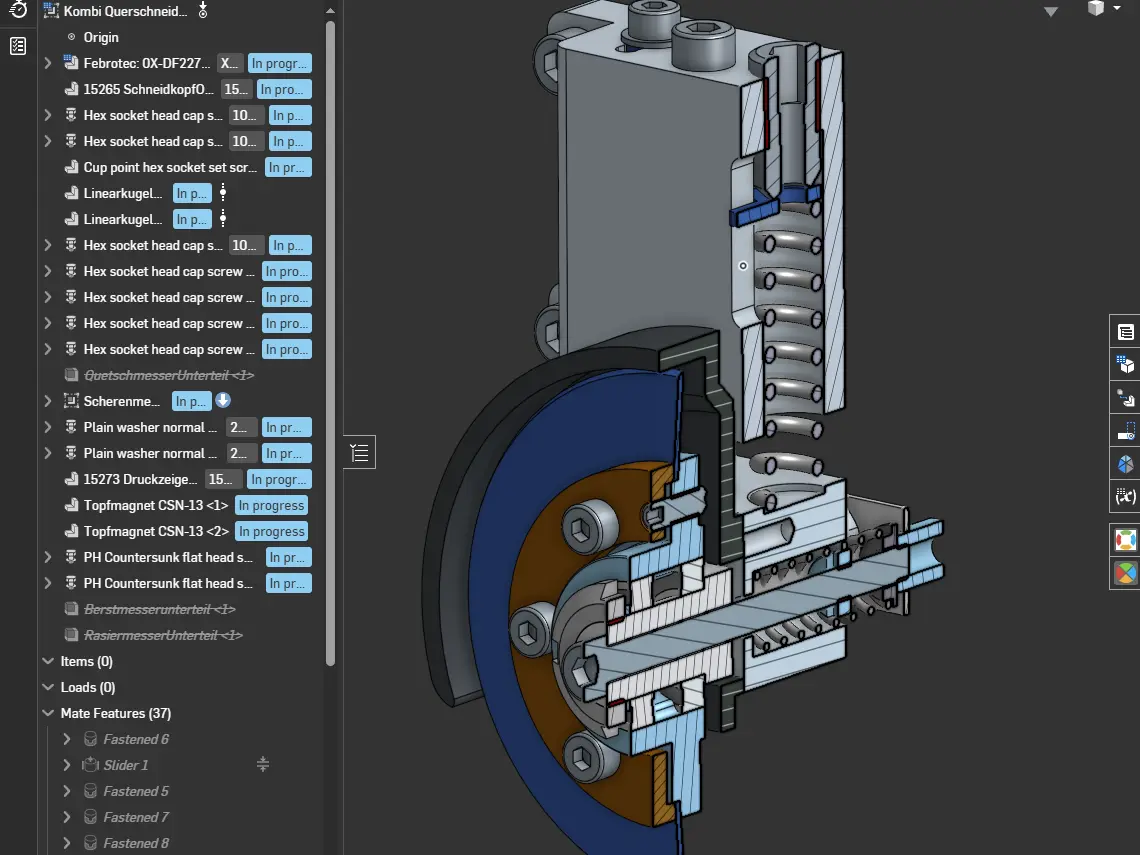Open the variable table (x) icon
This screenshot has width=1140, height=855.
pyautogui.click(x=1125, y=497)
